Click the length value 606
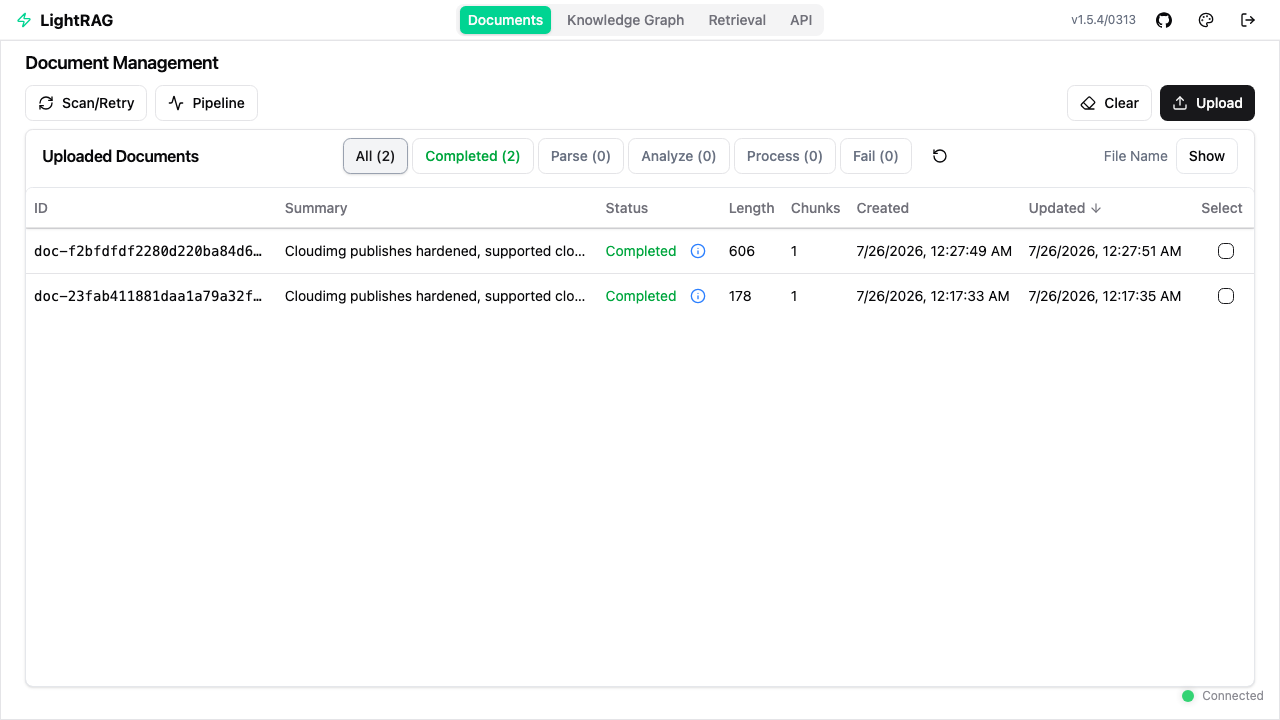Viewport: 1280px width, 720px height. tap(741, 251)
